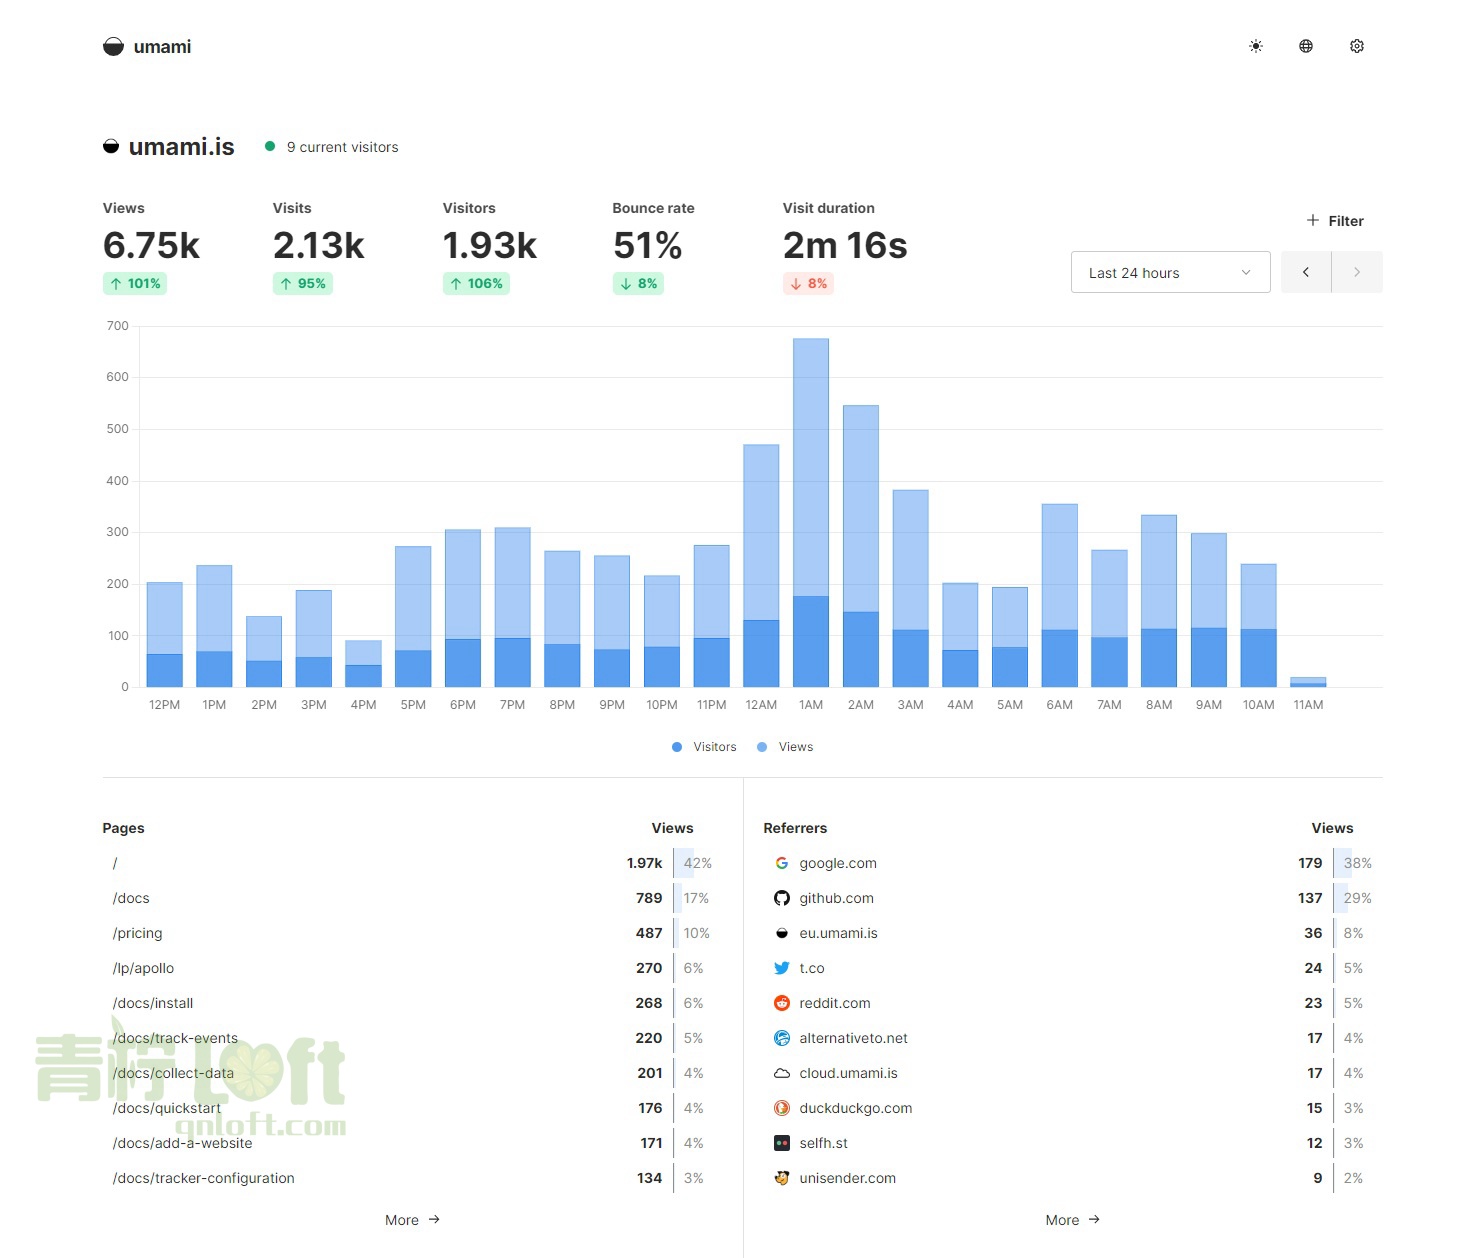This screenshot has width=1483, height=1258.
Task: Open the /lp/apollo page link
Action: pyautogui.click(x=143, y=968)
